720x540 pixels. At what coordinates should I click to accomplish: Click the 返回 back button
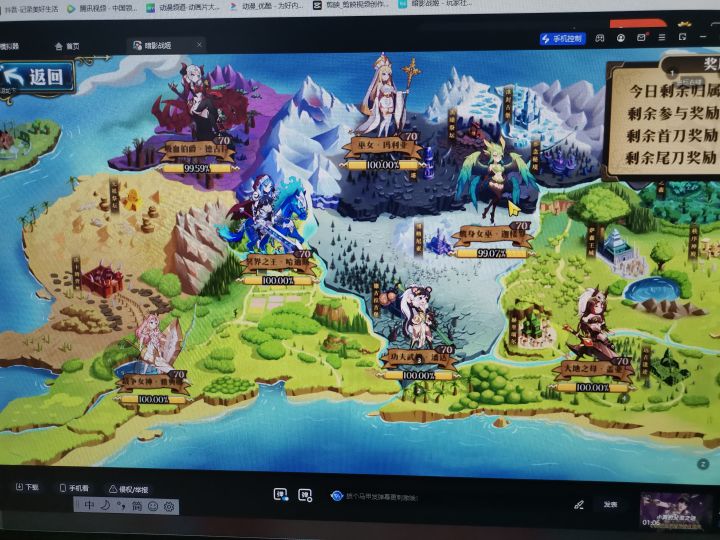(38, 77)
